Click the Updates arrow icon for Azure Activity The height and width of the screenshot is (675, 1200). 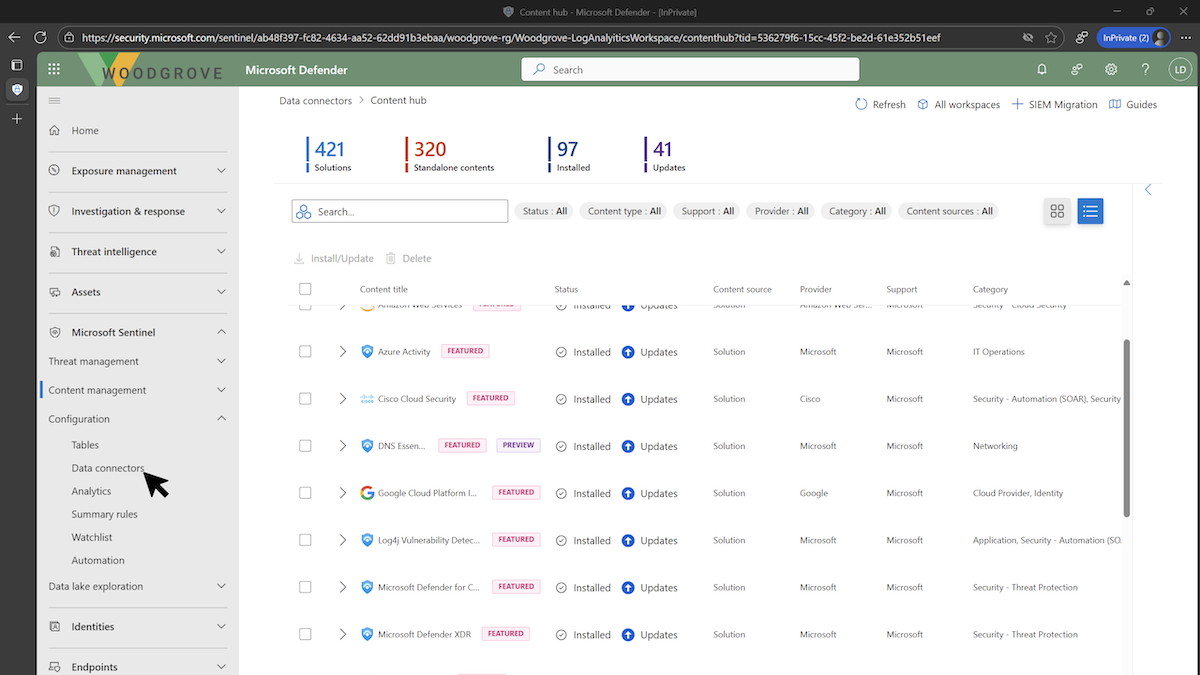coord(628,352)
